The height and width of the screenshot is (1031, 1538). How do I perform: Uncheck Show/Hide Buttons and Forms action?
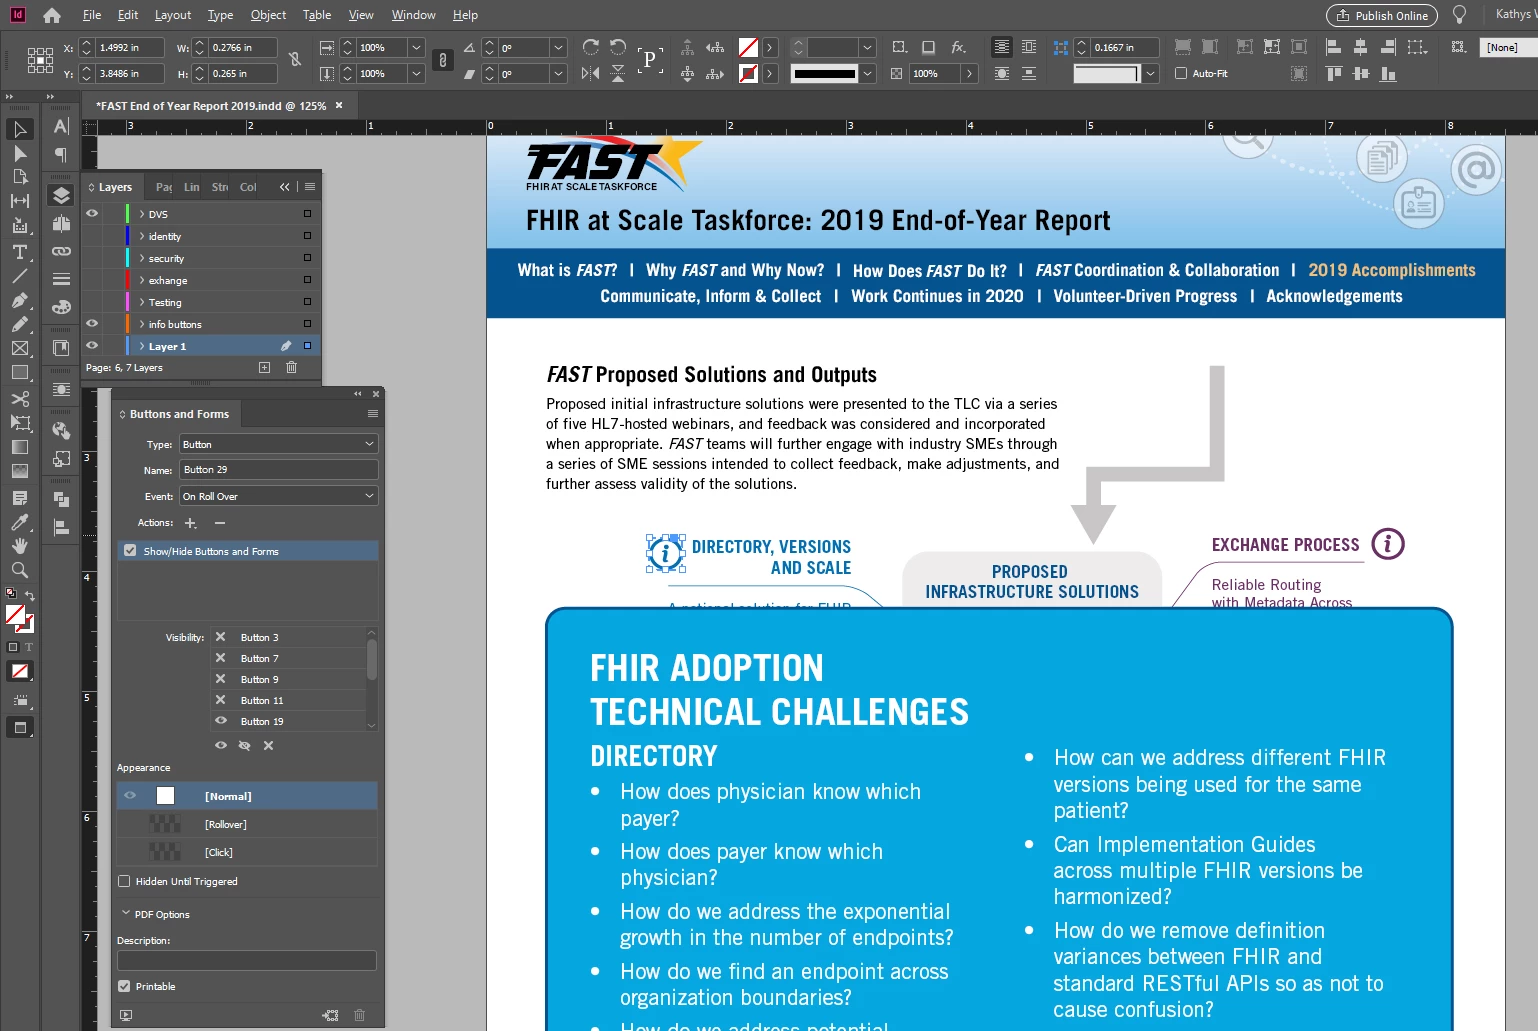click(x=130, y=551)
